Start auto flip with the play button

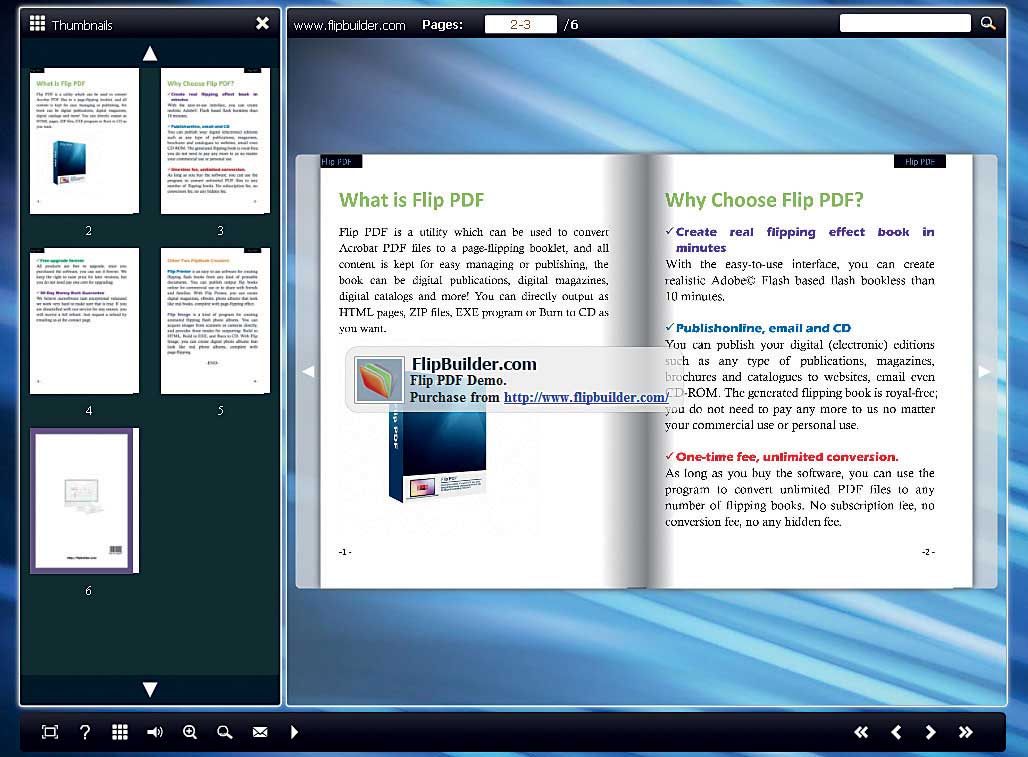tap(294, 732)
